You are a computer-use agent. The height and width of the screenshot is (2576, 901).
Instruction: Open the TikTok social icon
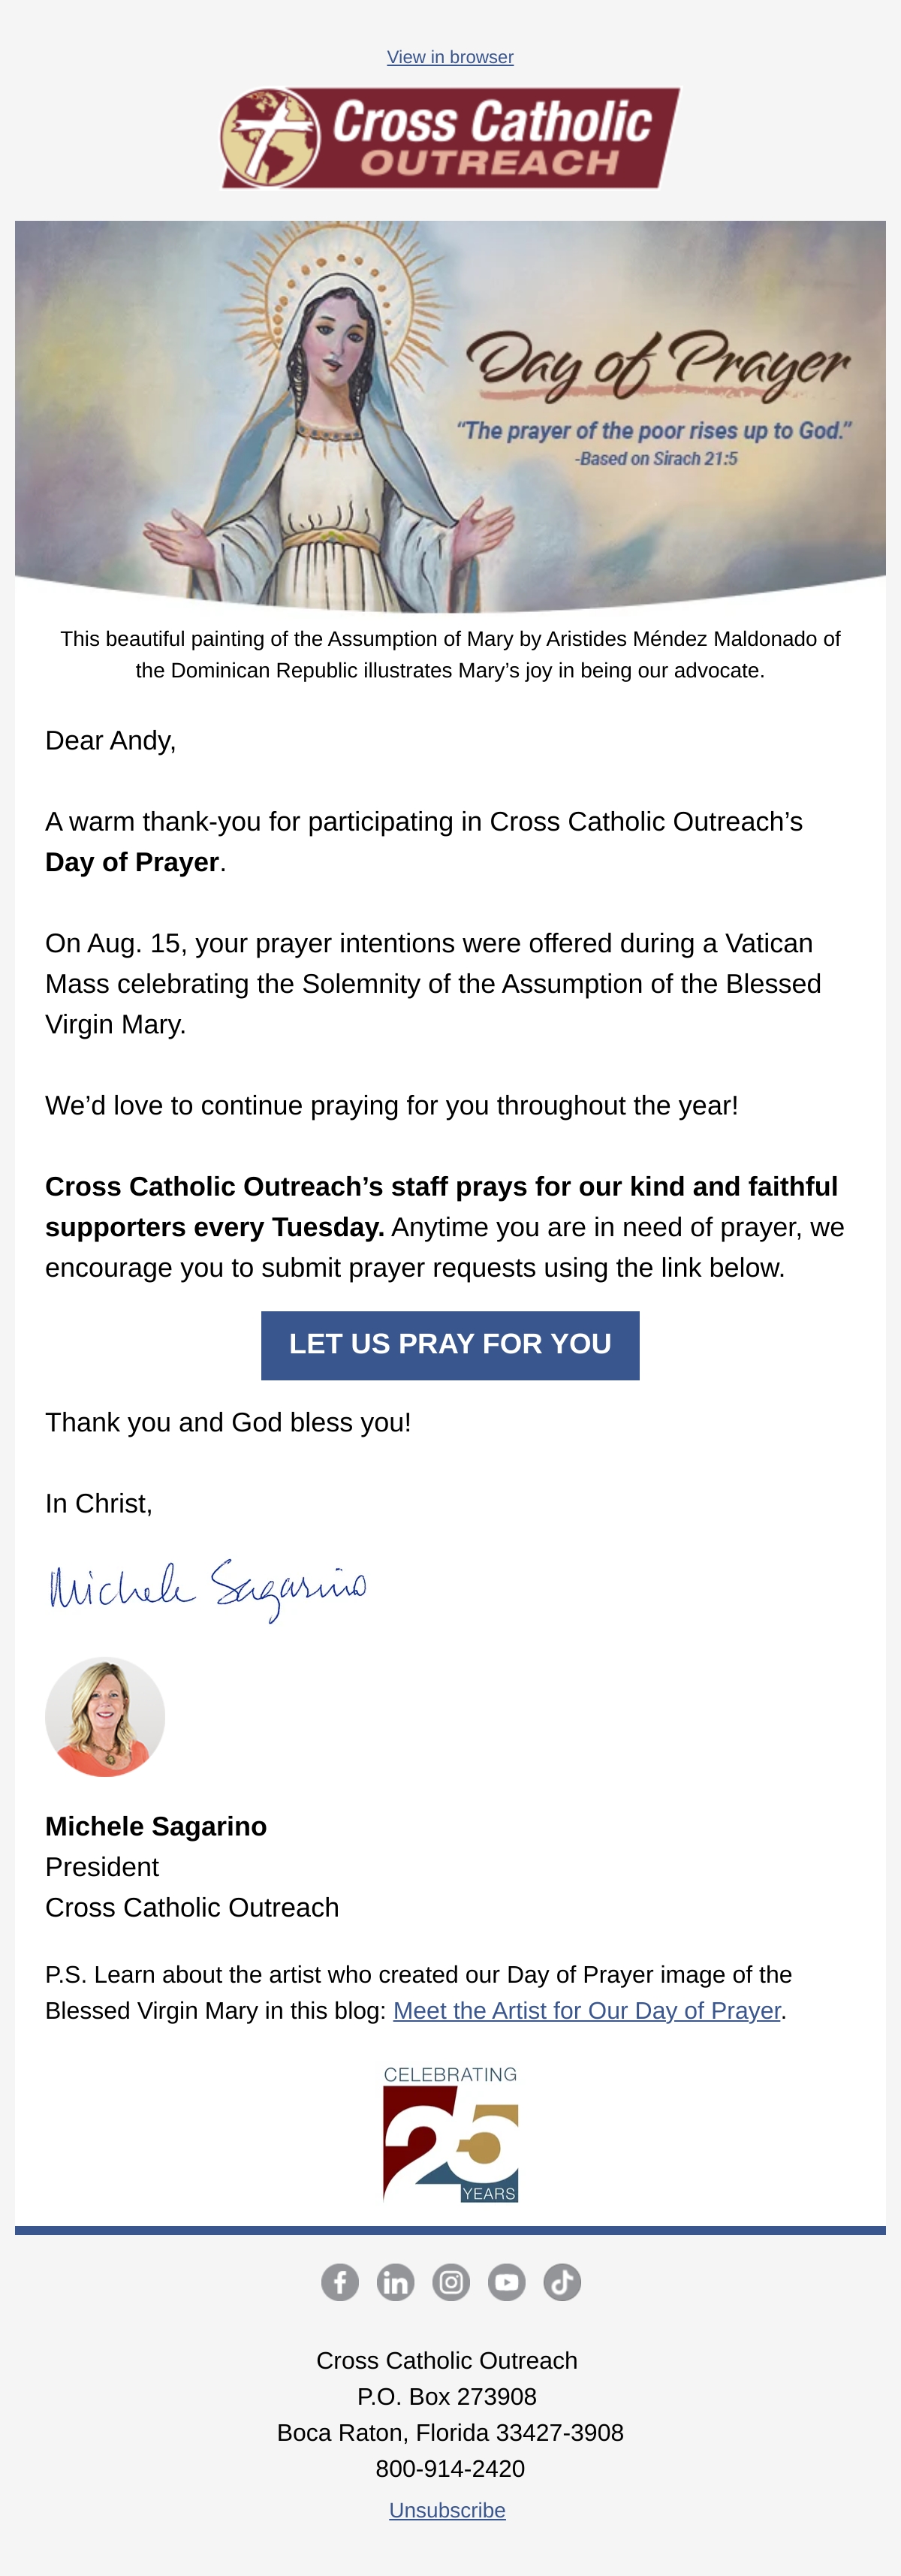click(562, 2282)
